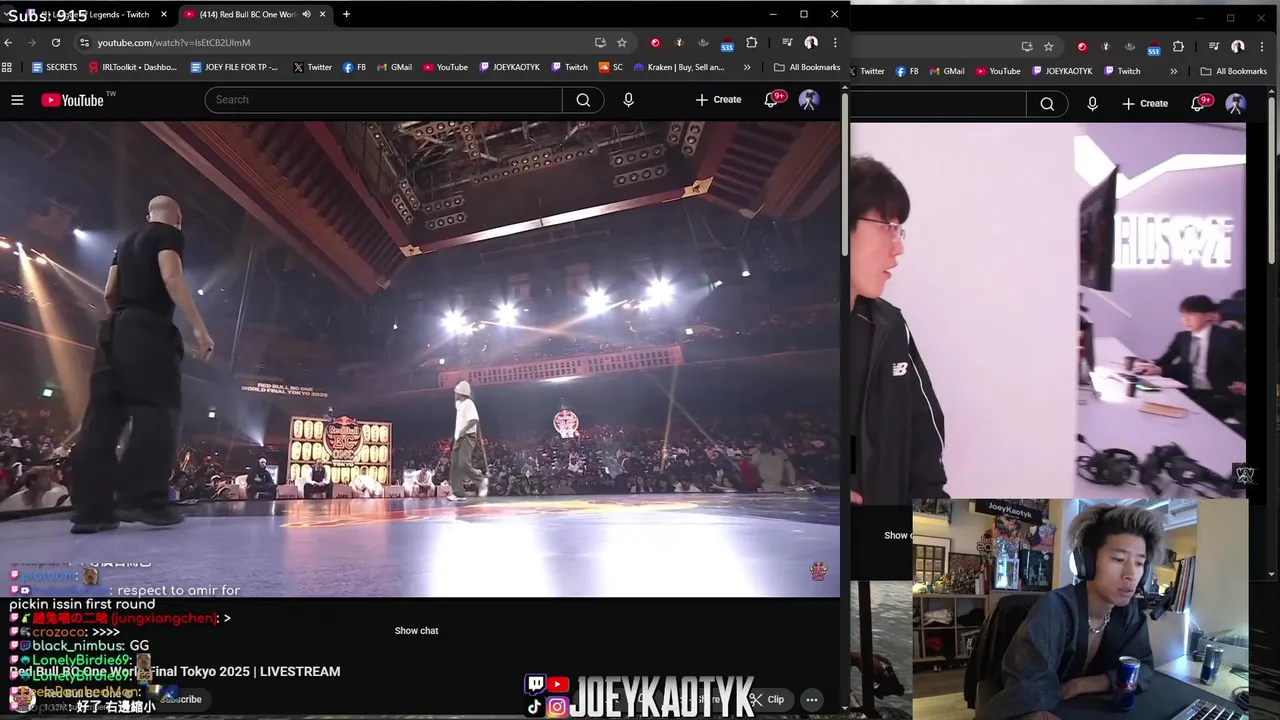Image resolution: width=1280 pixels, height=720 pixels.
Task: Open the Twitch bookmark in front window
Action: click(570, 68)
